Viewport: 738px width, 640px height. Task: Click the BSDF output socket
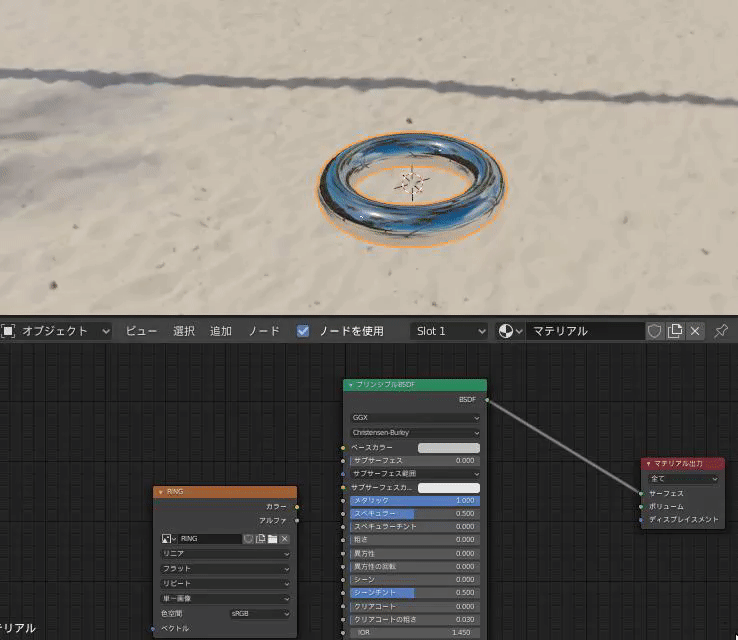[x=487, y=400]
